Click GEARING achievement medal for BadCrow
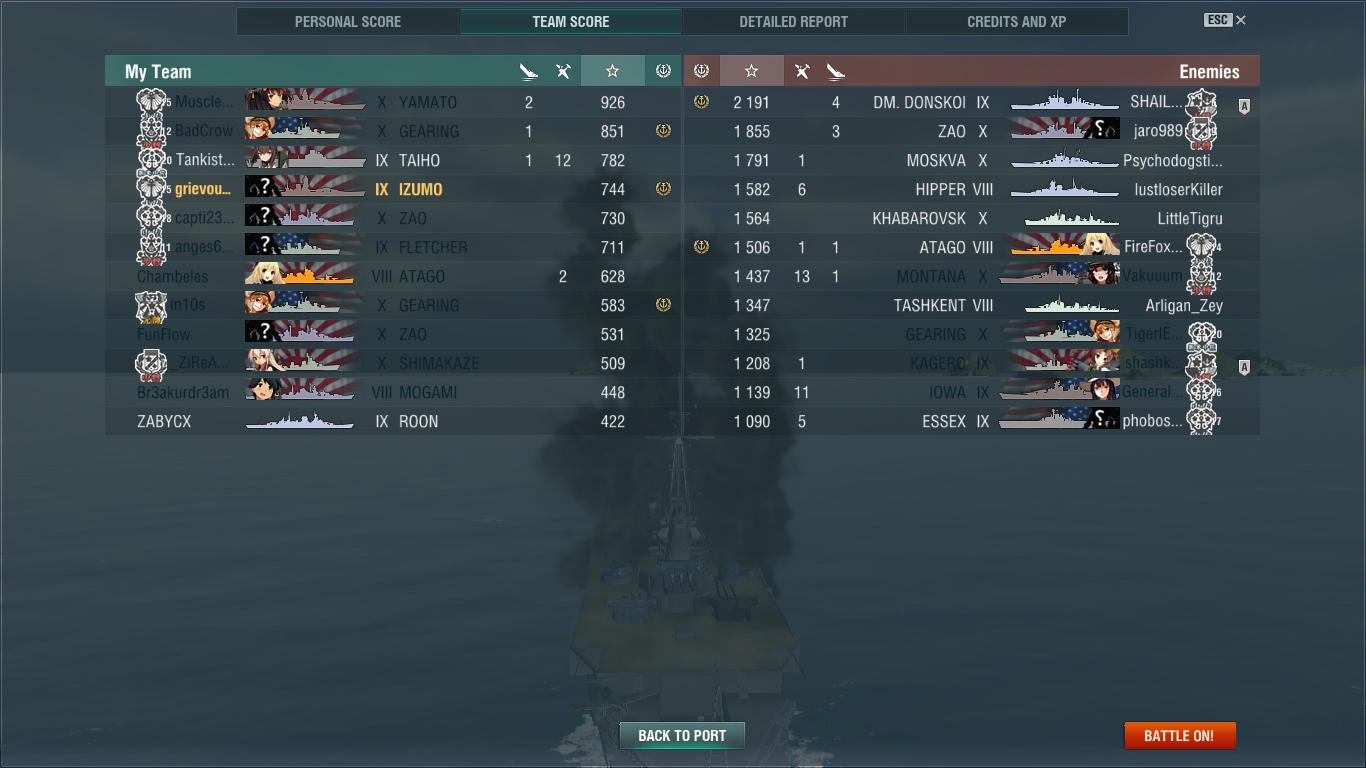 [x=663, y=131]
